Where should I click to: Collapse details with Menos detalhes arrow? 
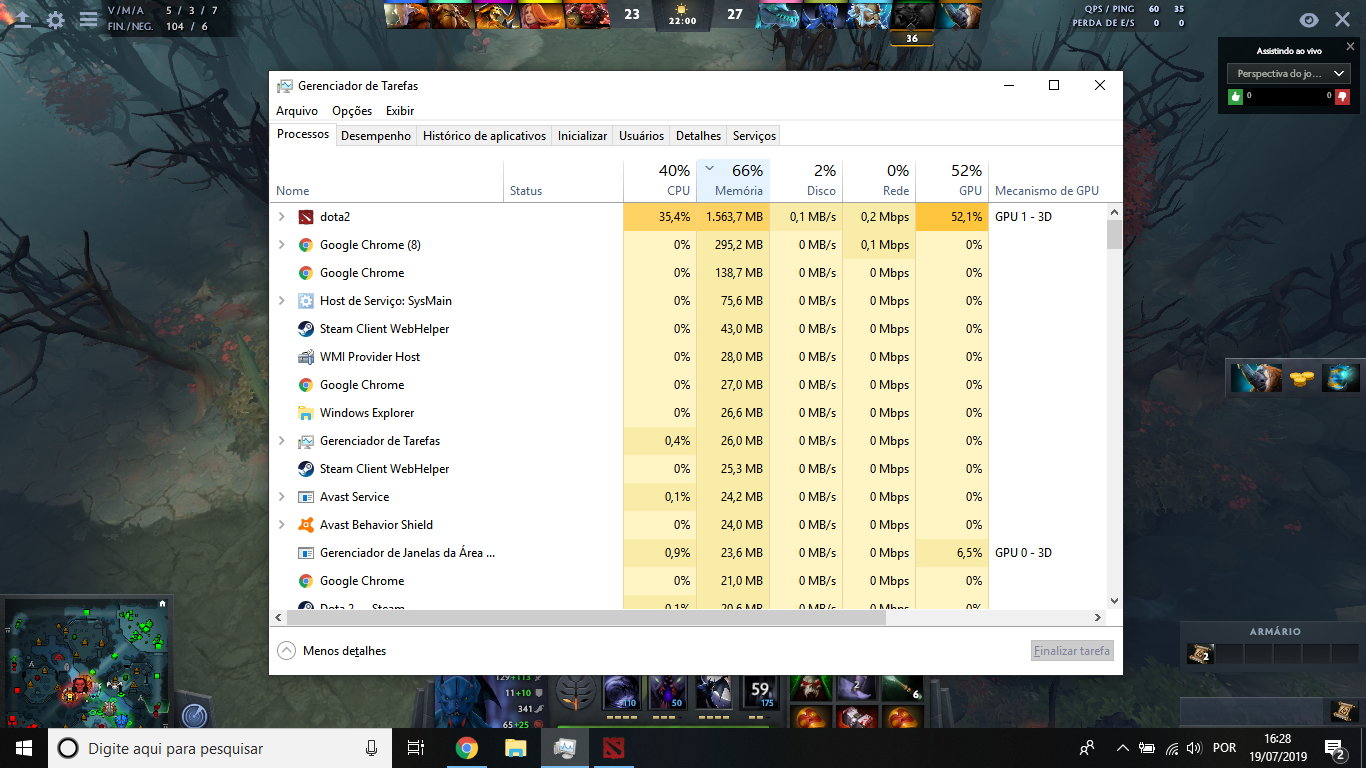click(x=286, y=650)
